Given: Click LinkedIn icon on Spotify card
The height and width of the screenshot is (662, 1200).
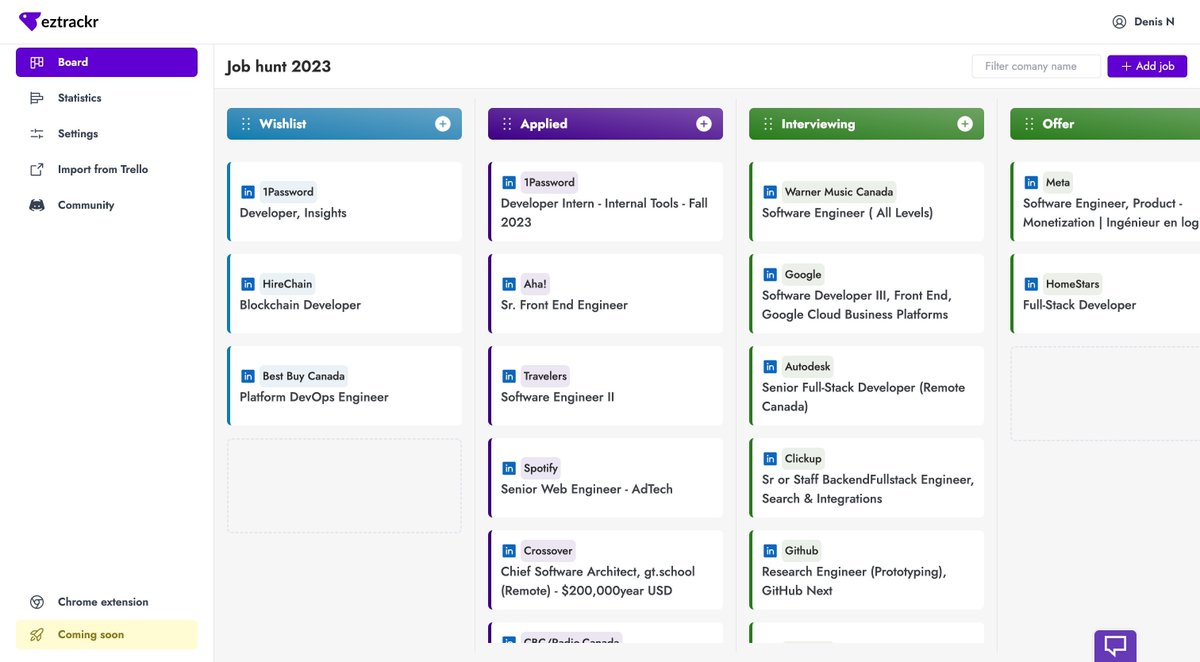Looking at the screenshot, I should [509, 468].
